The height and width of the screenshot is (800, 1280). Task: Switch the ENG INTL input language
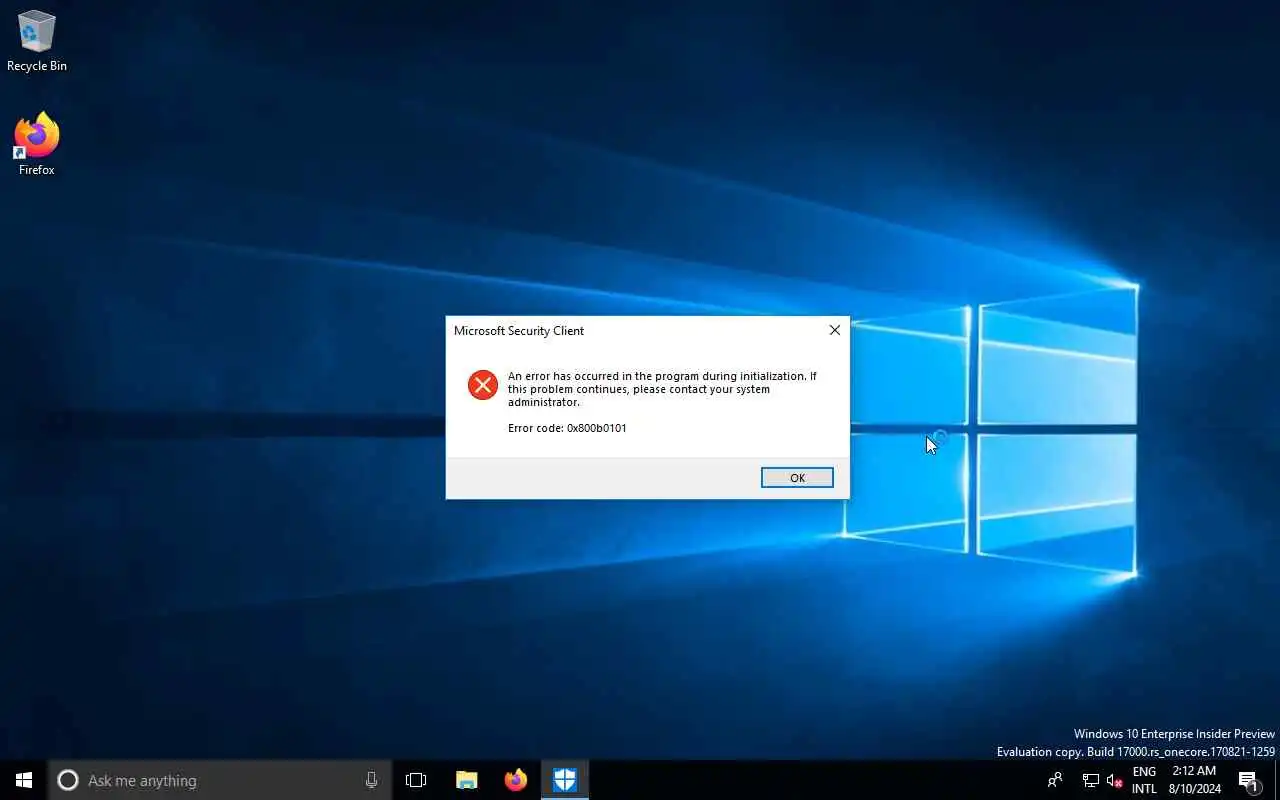point(1144,780)
